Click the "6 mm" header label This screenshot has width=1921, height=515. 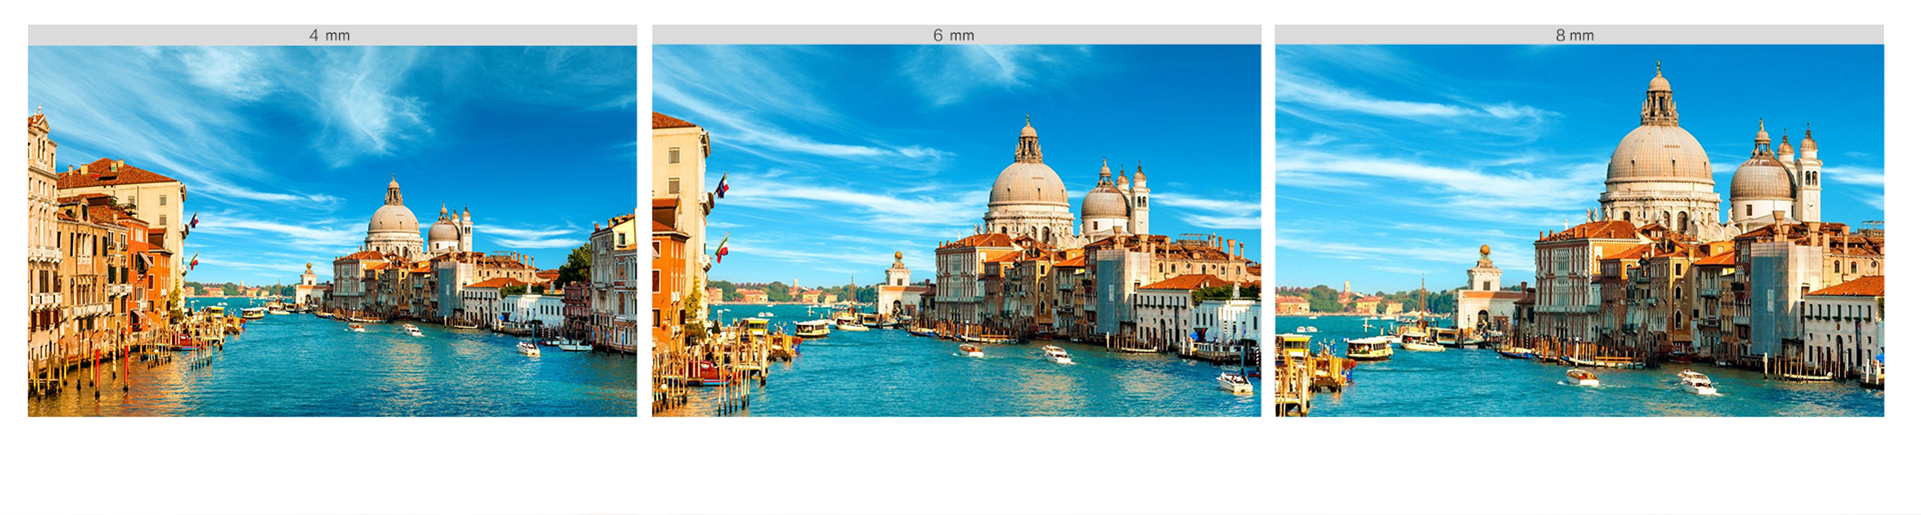[953, 35]
